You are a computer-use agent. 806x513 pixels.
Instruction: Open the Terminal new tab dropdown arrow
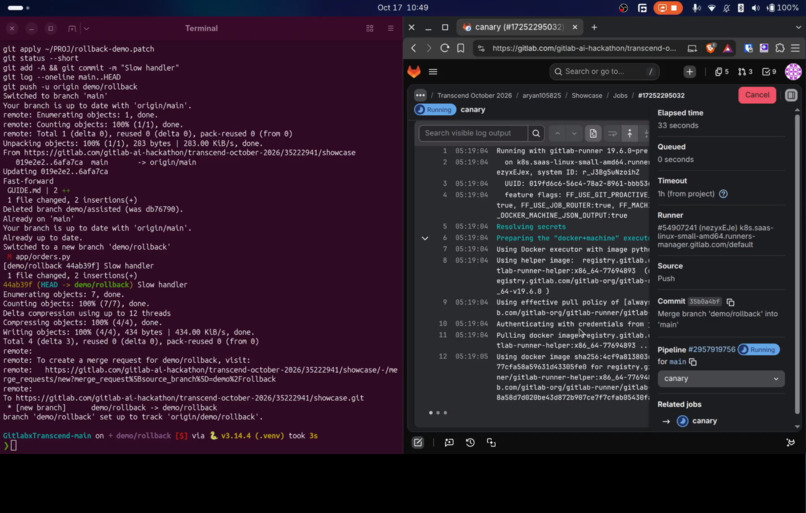point(86,28)
